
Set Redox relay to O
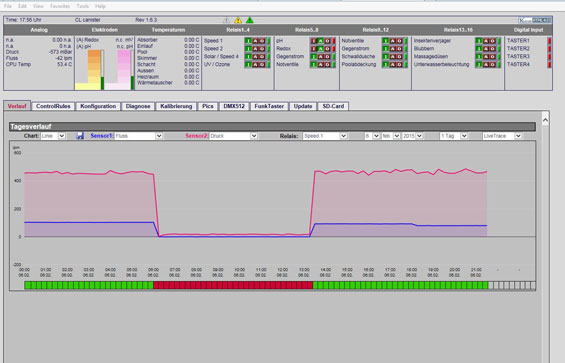tap(327, 49)
